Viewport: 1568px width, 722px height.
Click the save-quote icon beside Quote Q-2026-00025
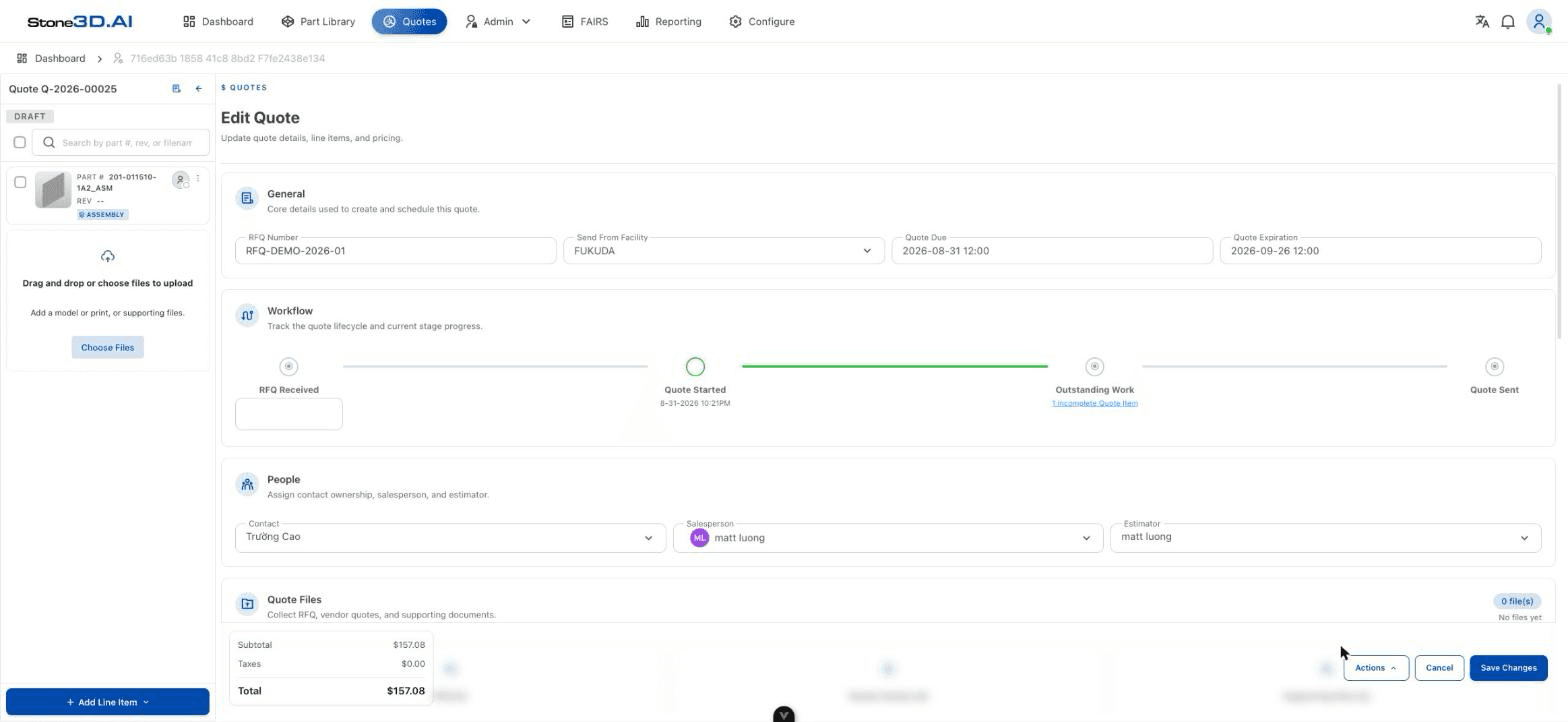click(x=177, y=89)
